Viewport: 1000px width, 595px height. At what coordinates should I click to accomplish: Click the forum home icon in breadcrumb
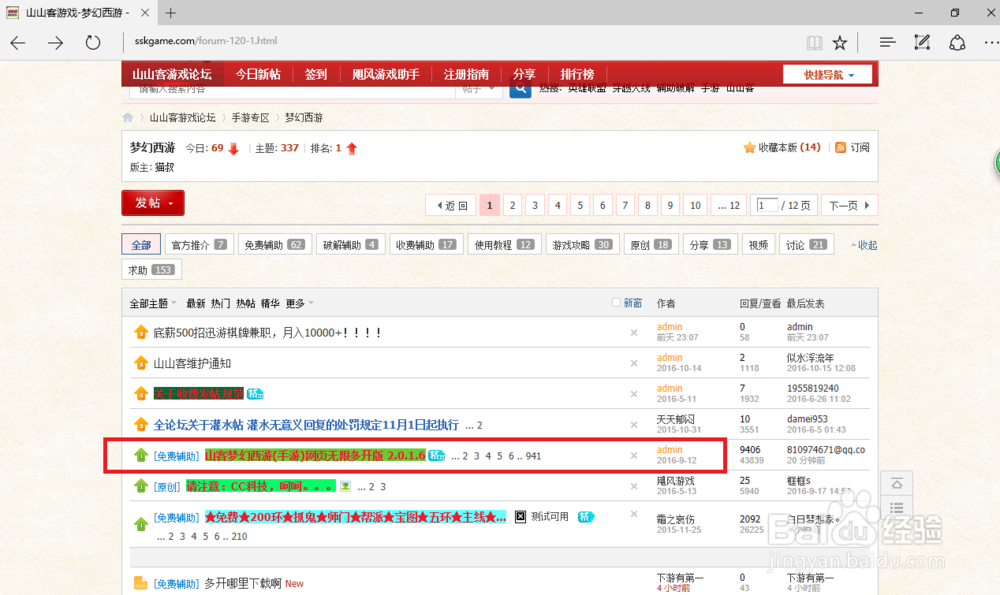click(x=128, y=117)
